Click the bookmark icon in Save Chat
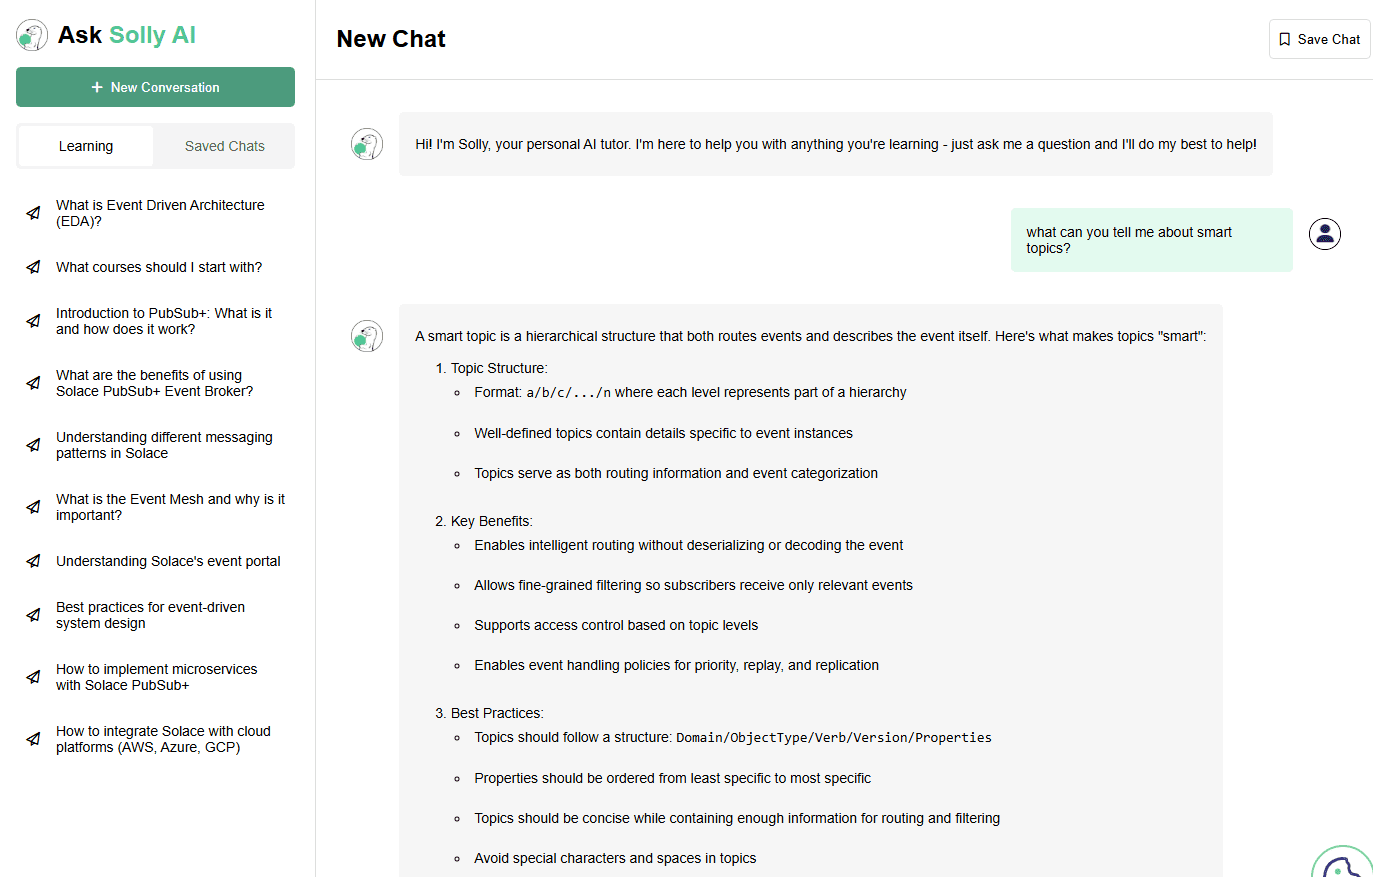 1285,40
